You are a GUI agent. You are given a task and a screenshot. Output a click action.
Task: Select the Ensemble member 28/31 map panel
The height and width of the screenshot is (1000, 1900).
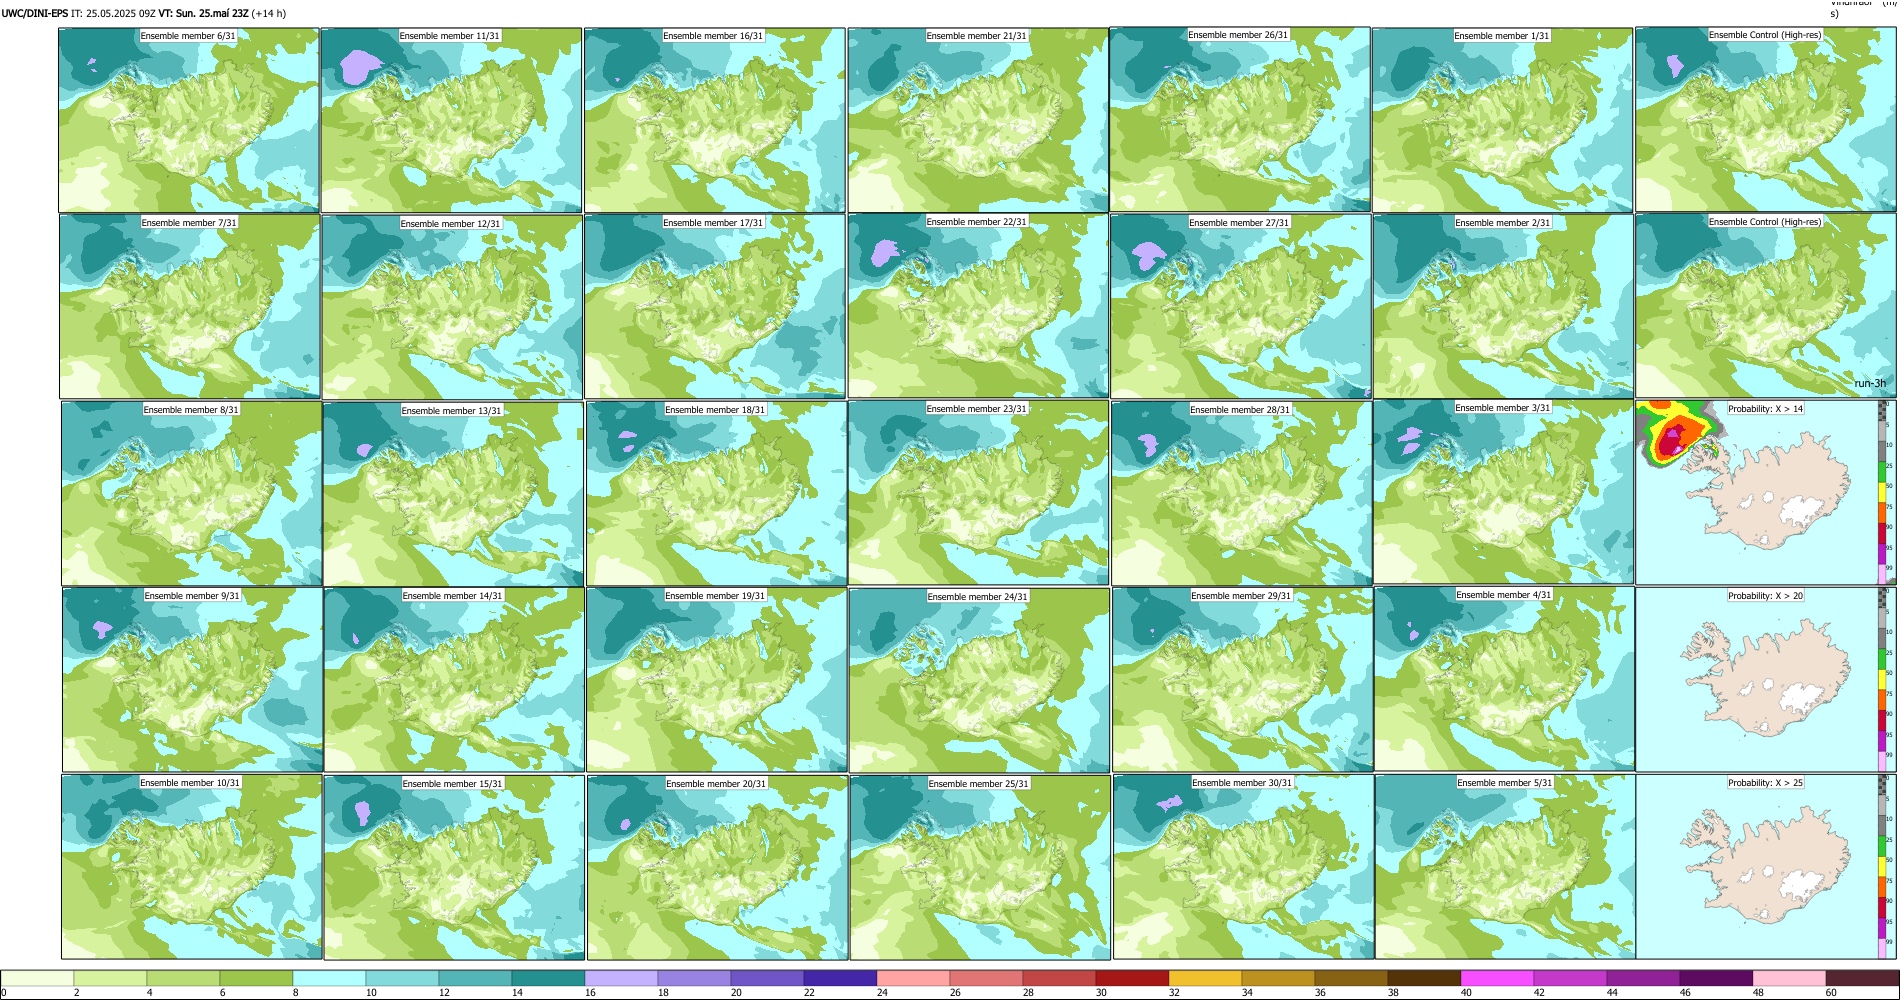pyautogui.click(x=1241, y=493)
